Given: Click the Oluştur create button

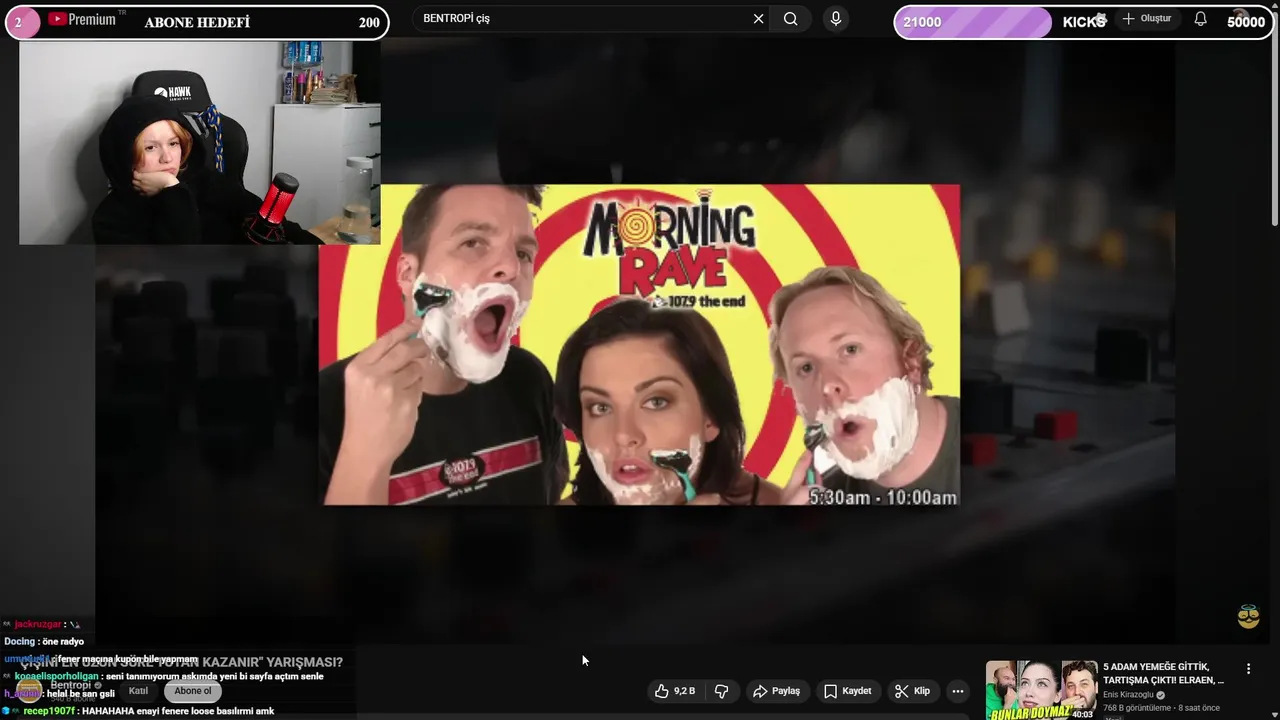Looking at the screenshot, I should tap(1146, 19).
